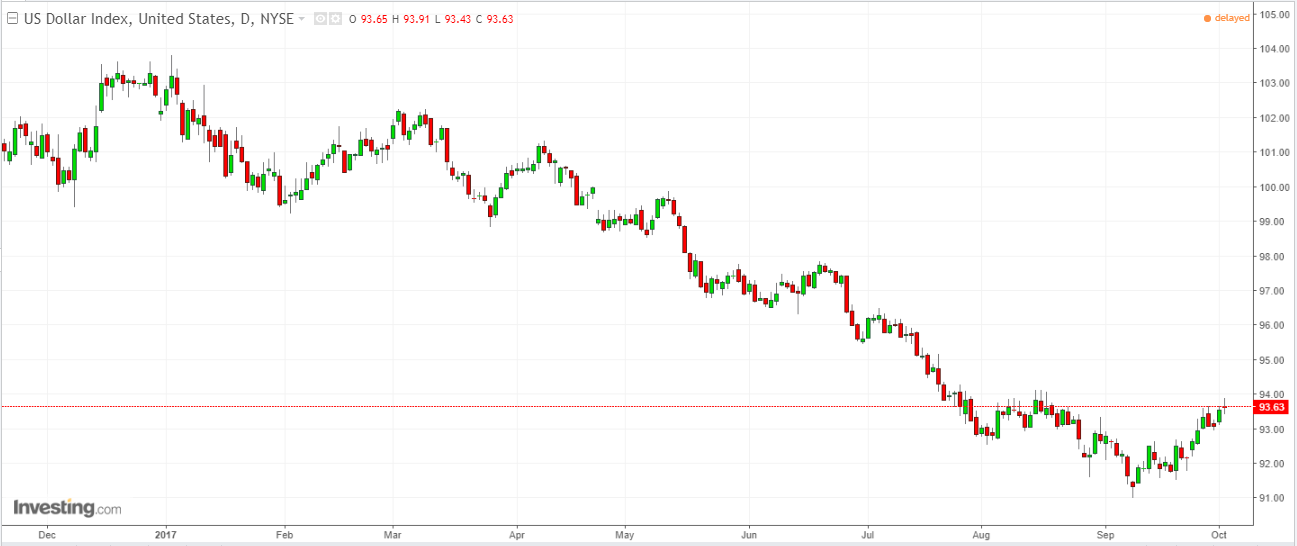
Task: Click the orange delayed status indicator
Action: (1226, 18)
